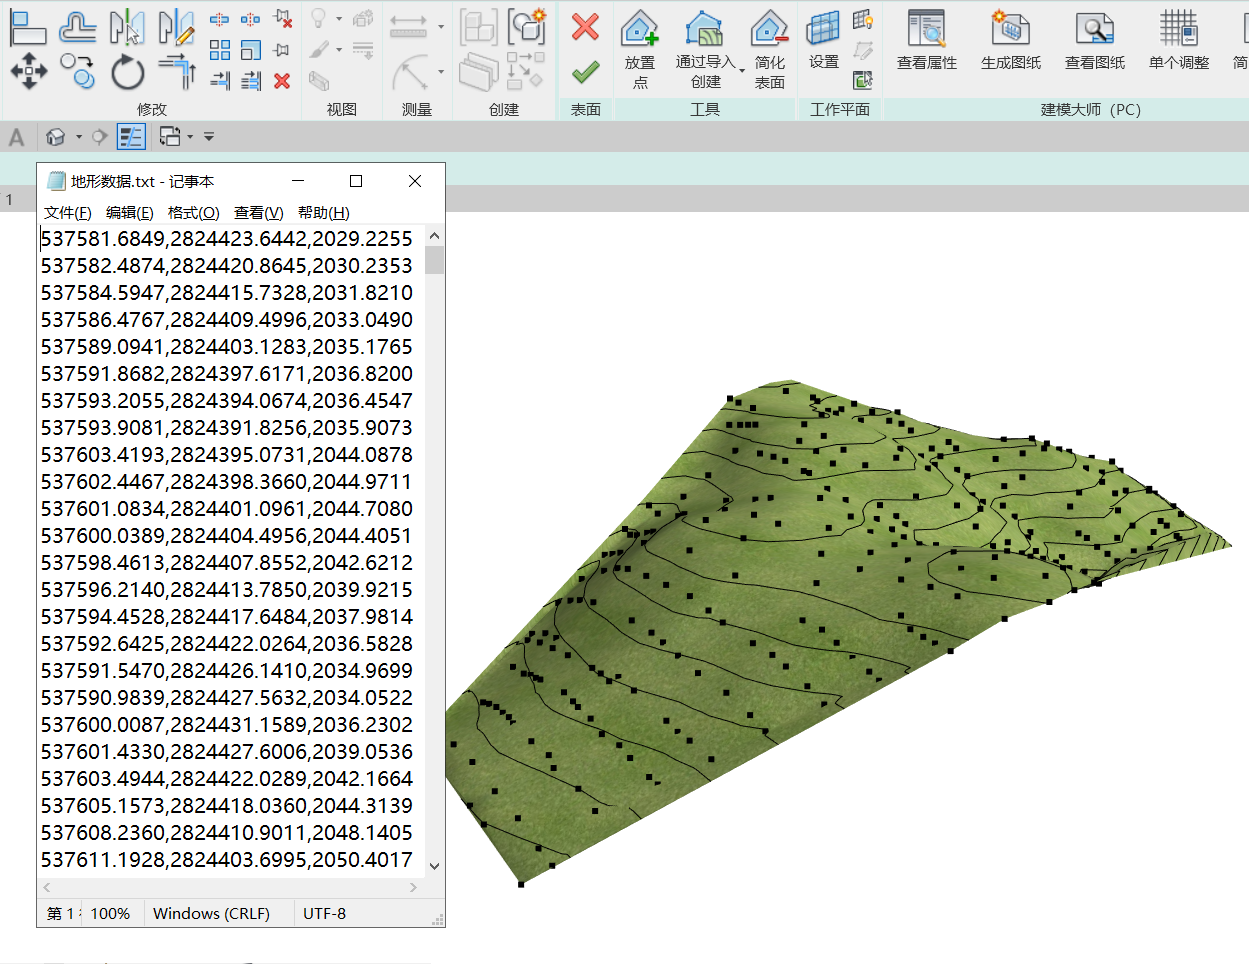
Task: Click the Aligned Dimension measure tool
Action: click(408, 27)
